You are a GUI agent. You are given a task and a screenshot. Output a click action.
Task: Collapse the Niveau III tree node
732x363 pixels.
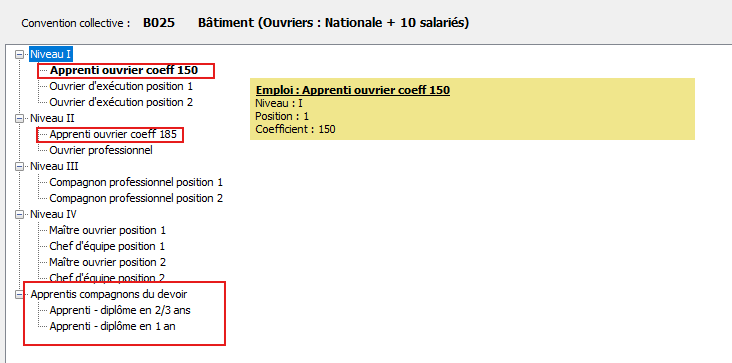coord(19,167)
